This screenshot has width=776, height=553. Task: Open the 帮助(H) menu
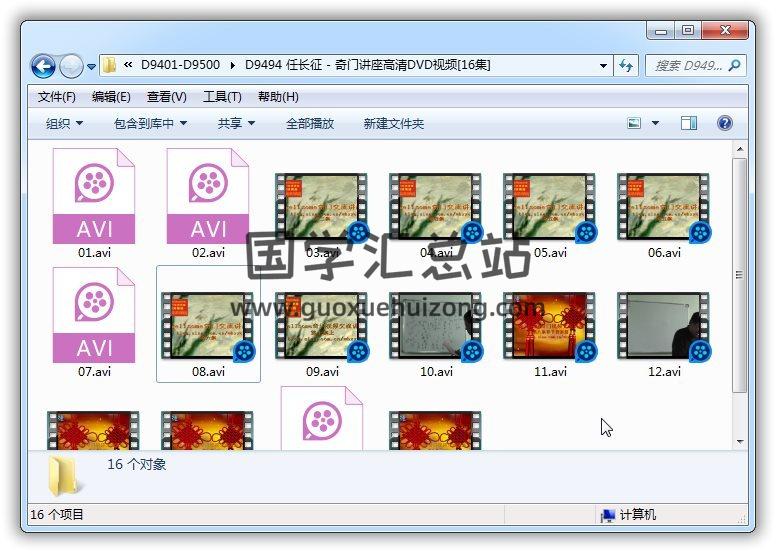click(x=278, y=97)
